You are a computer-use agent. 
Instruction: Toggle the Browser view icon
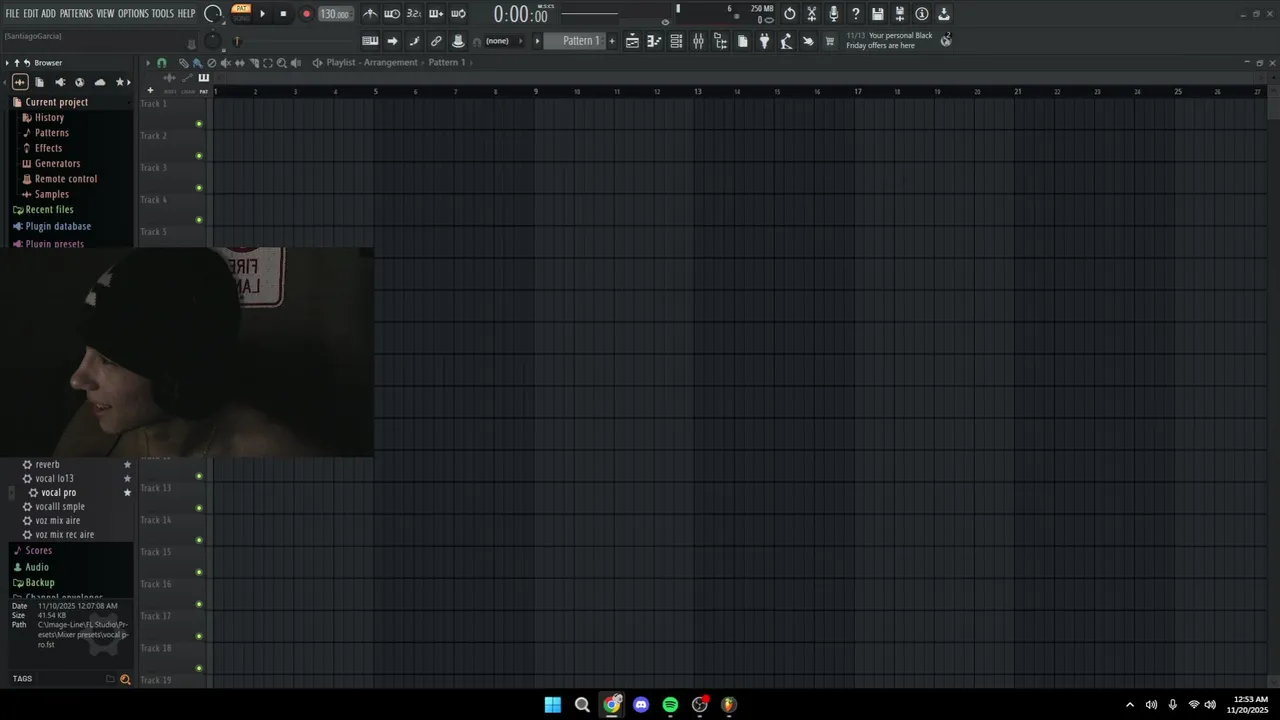720,41
